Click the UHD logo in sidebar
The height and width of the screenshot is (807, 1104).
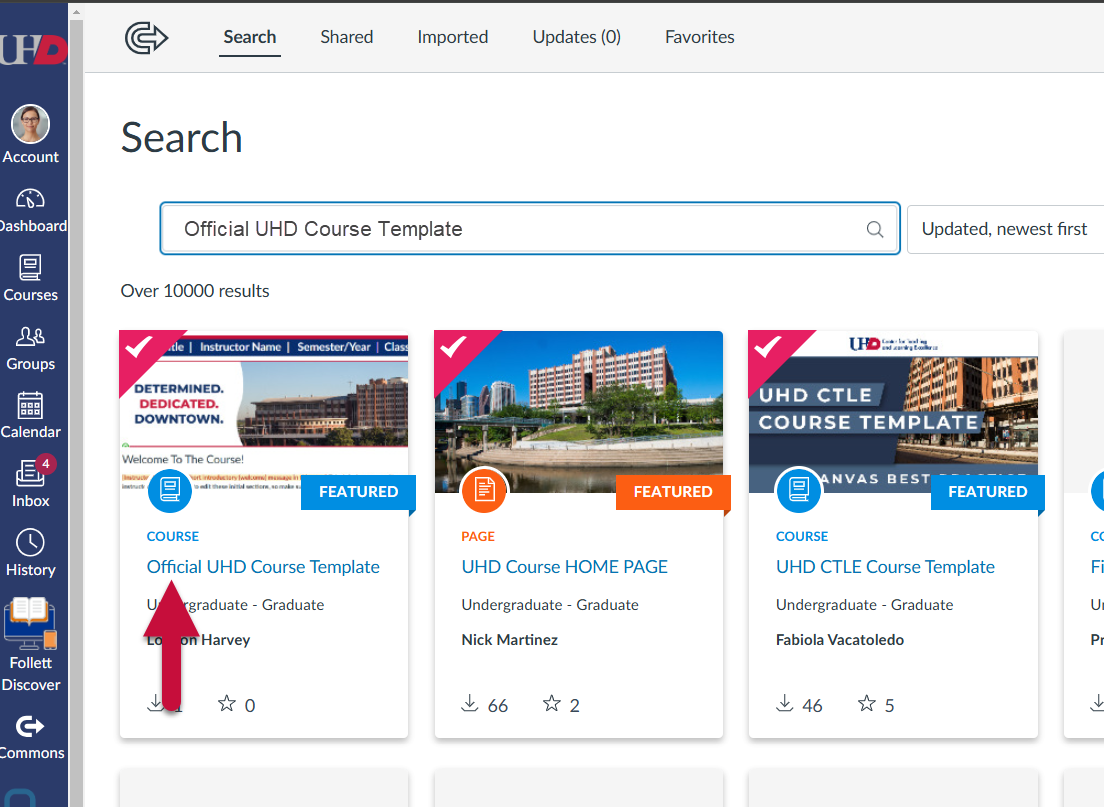tap(33, 49)
